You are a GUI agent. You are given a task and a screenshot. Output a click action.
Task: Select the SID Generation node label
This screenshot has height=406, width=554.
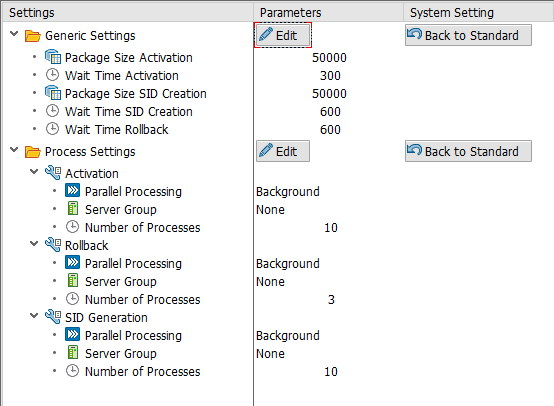(x=106, y=318)
